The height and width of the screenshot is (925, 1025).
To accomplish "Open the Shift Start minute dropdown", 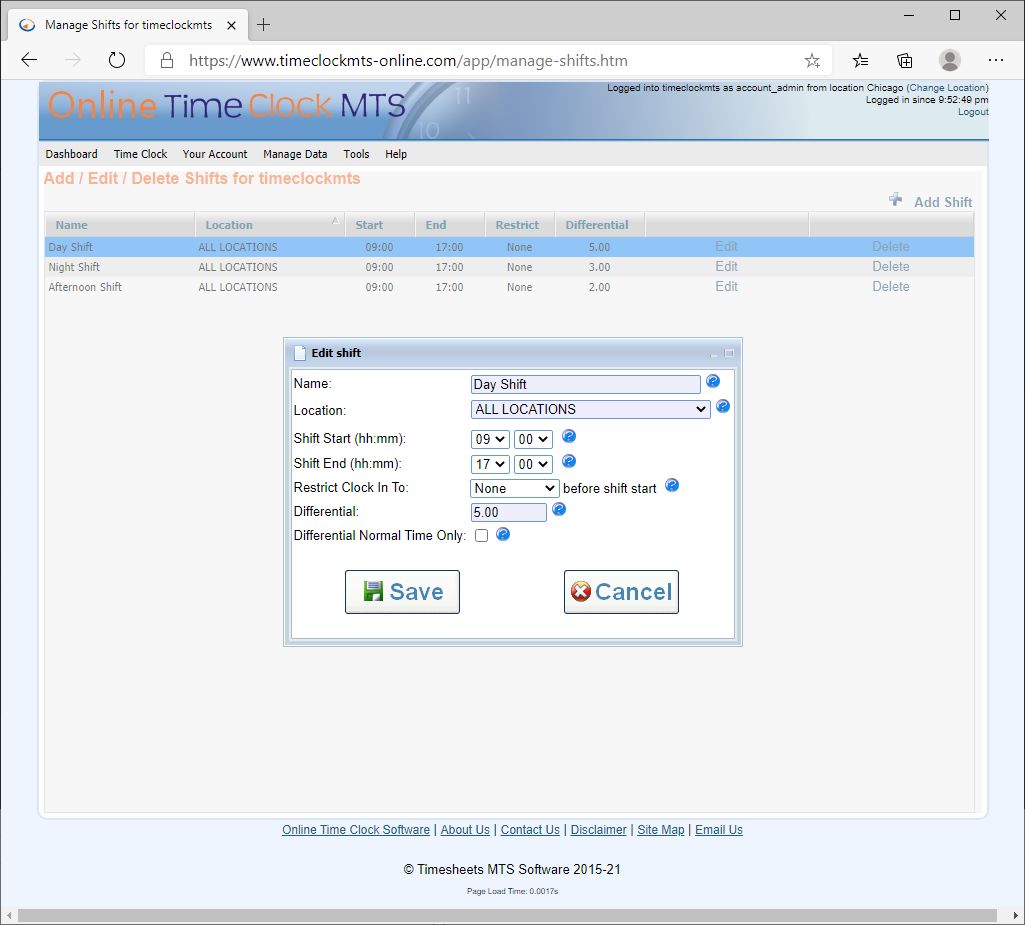I will pos(533,439).
